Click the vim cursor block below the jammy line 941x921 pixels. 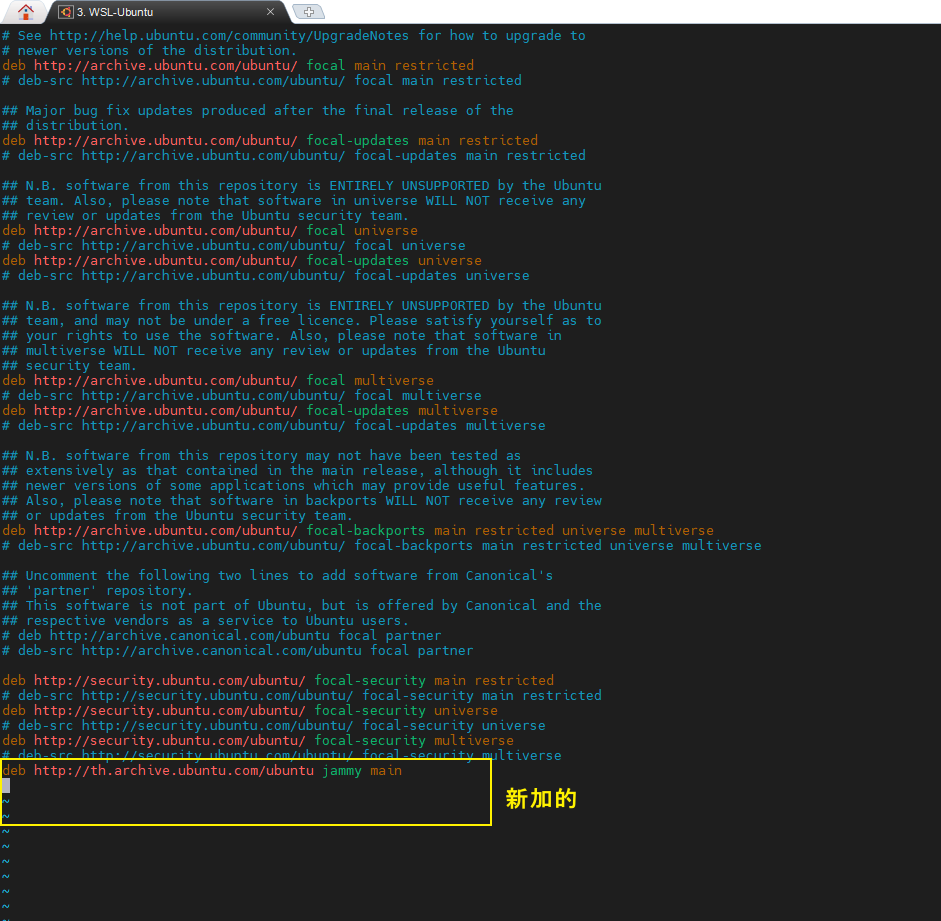pyautogui.click(x=6, y=785)
